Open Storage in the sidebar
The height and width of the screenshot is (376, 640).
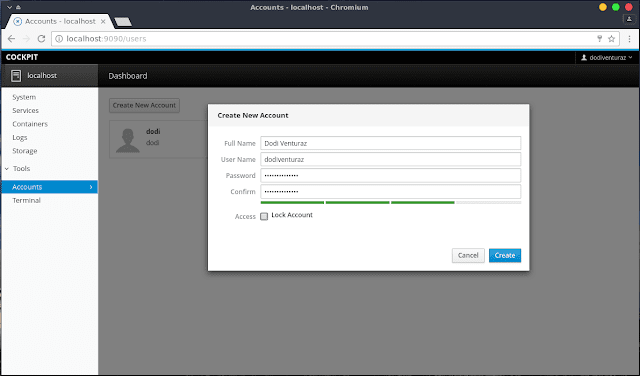(24, 151)
